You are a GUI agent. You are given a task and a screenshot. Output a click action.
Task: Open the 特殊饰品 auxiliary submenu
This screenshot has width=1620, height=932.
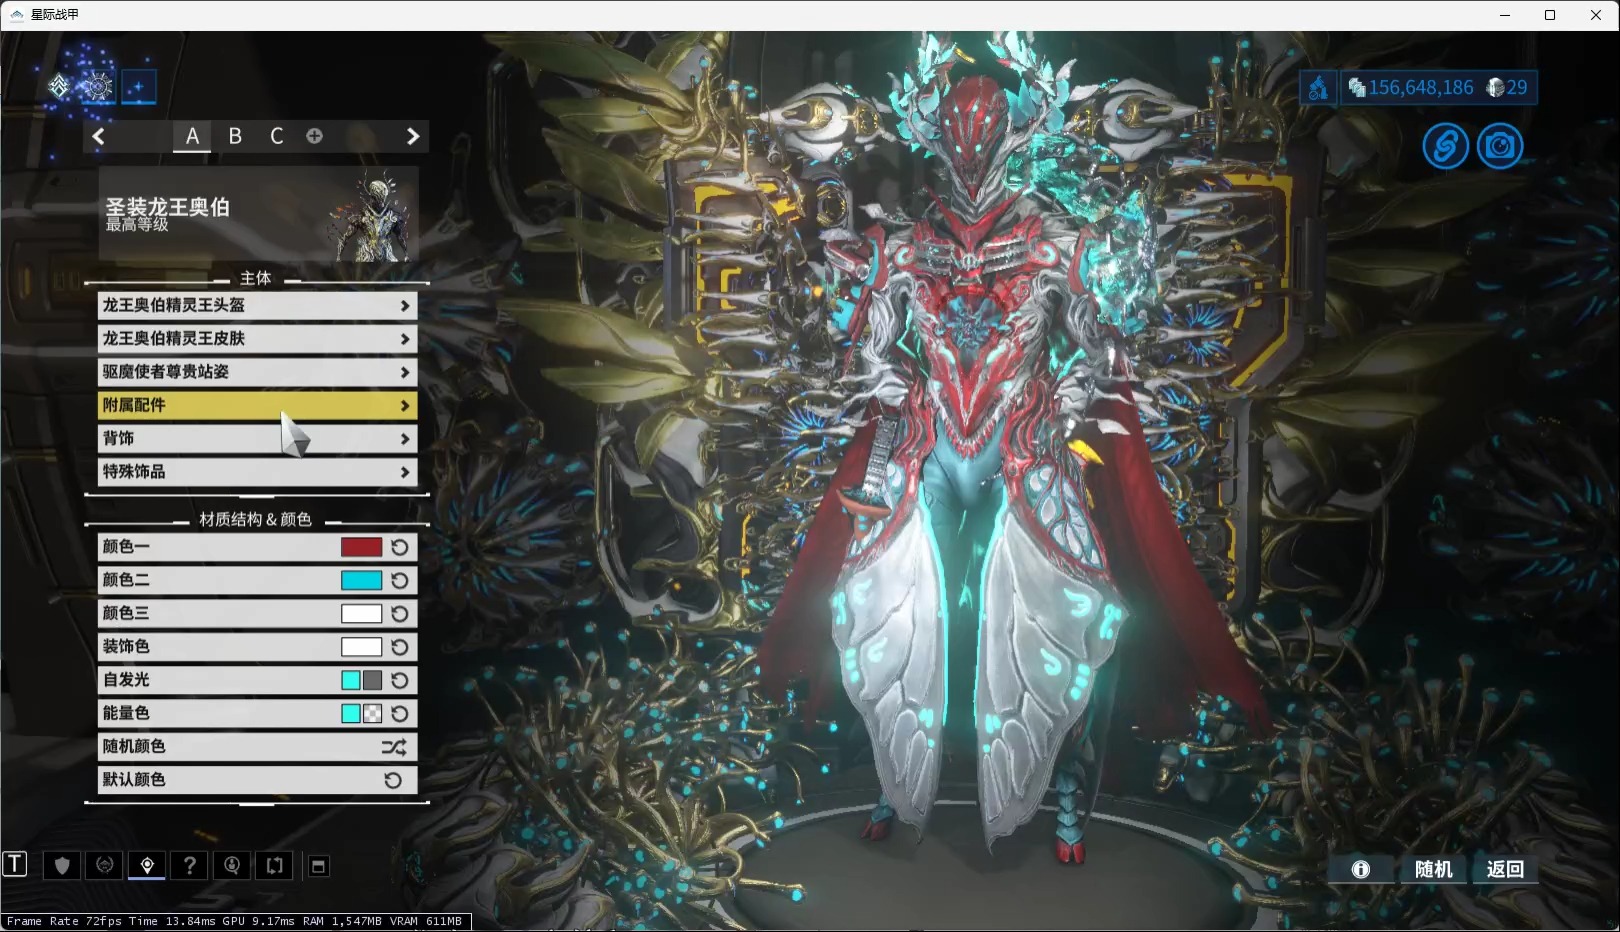(257, 471)
